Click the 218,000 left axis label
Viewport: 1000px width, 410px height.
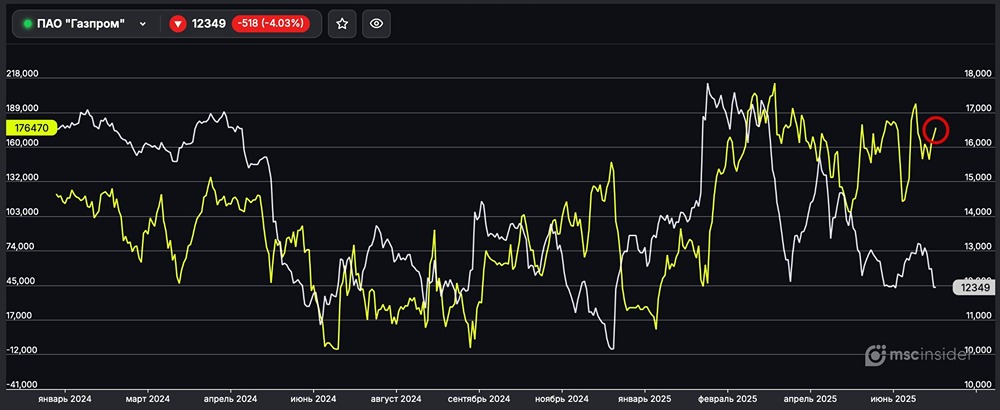click(x=22, y=74)
